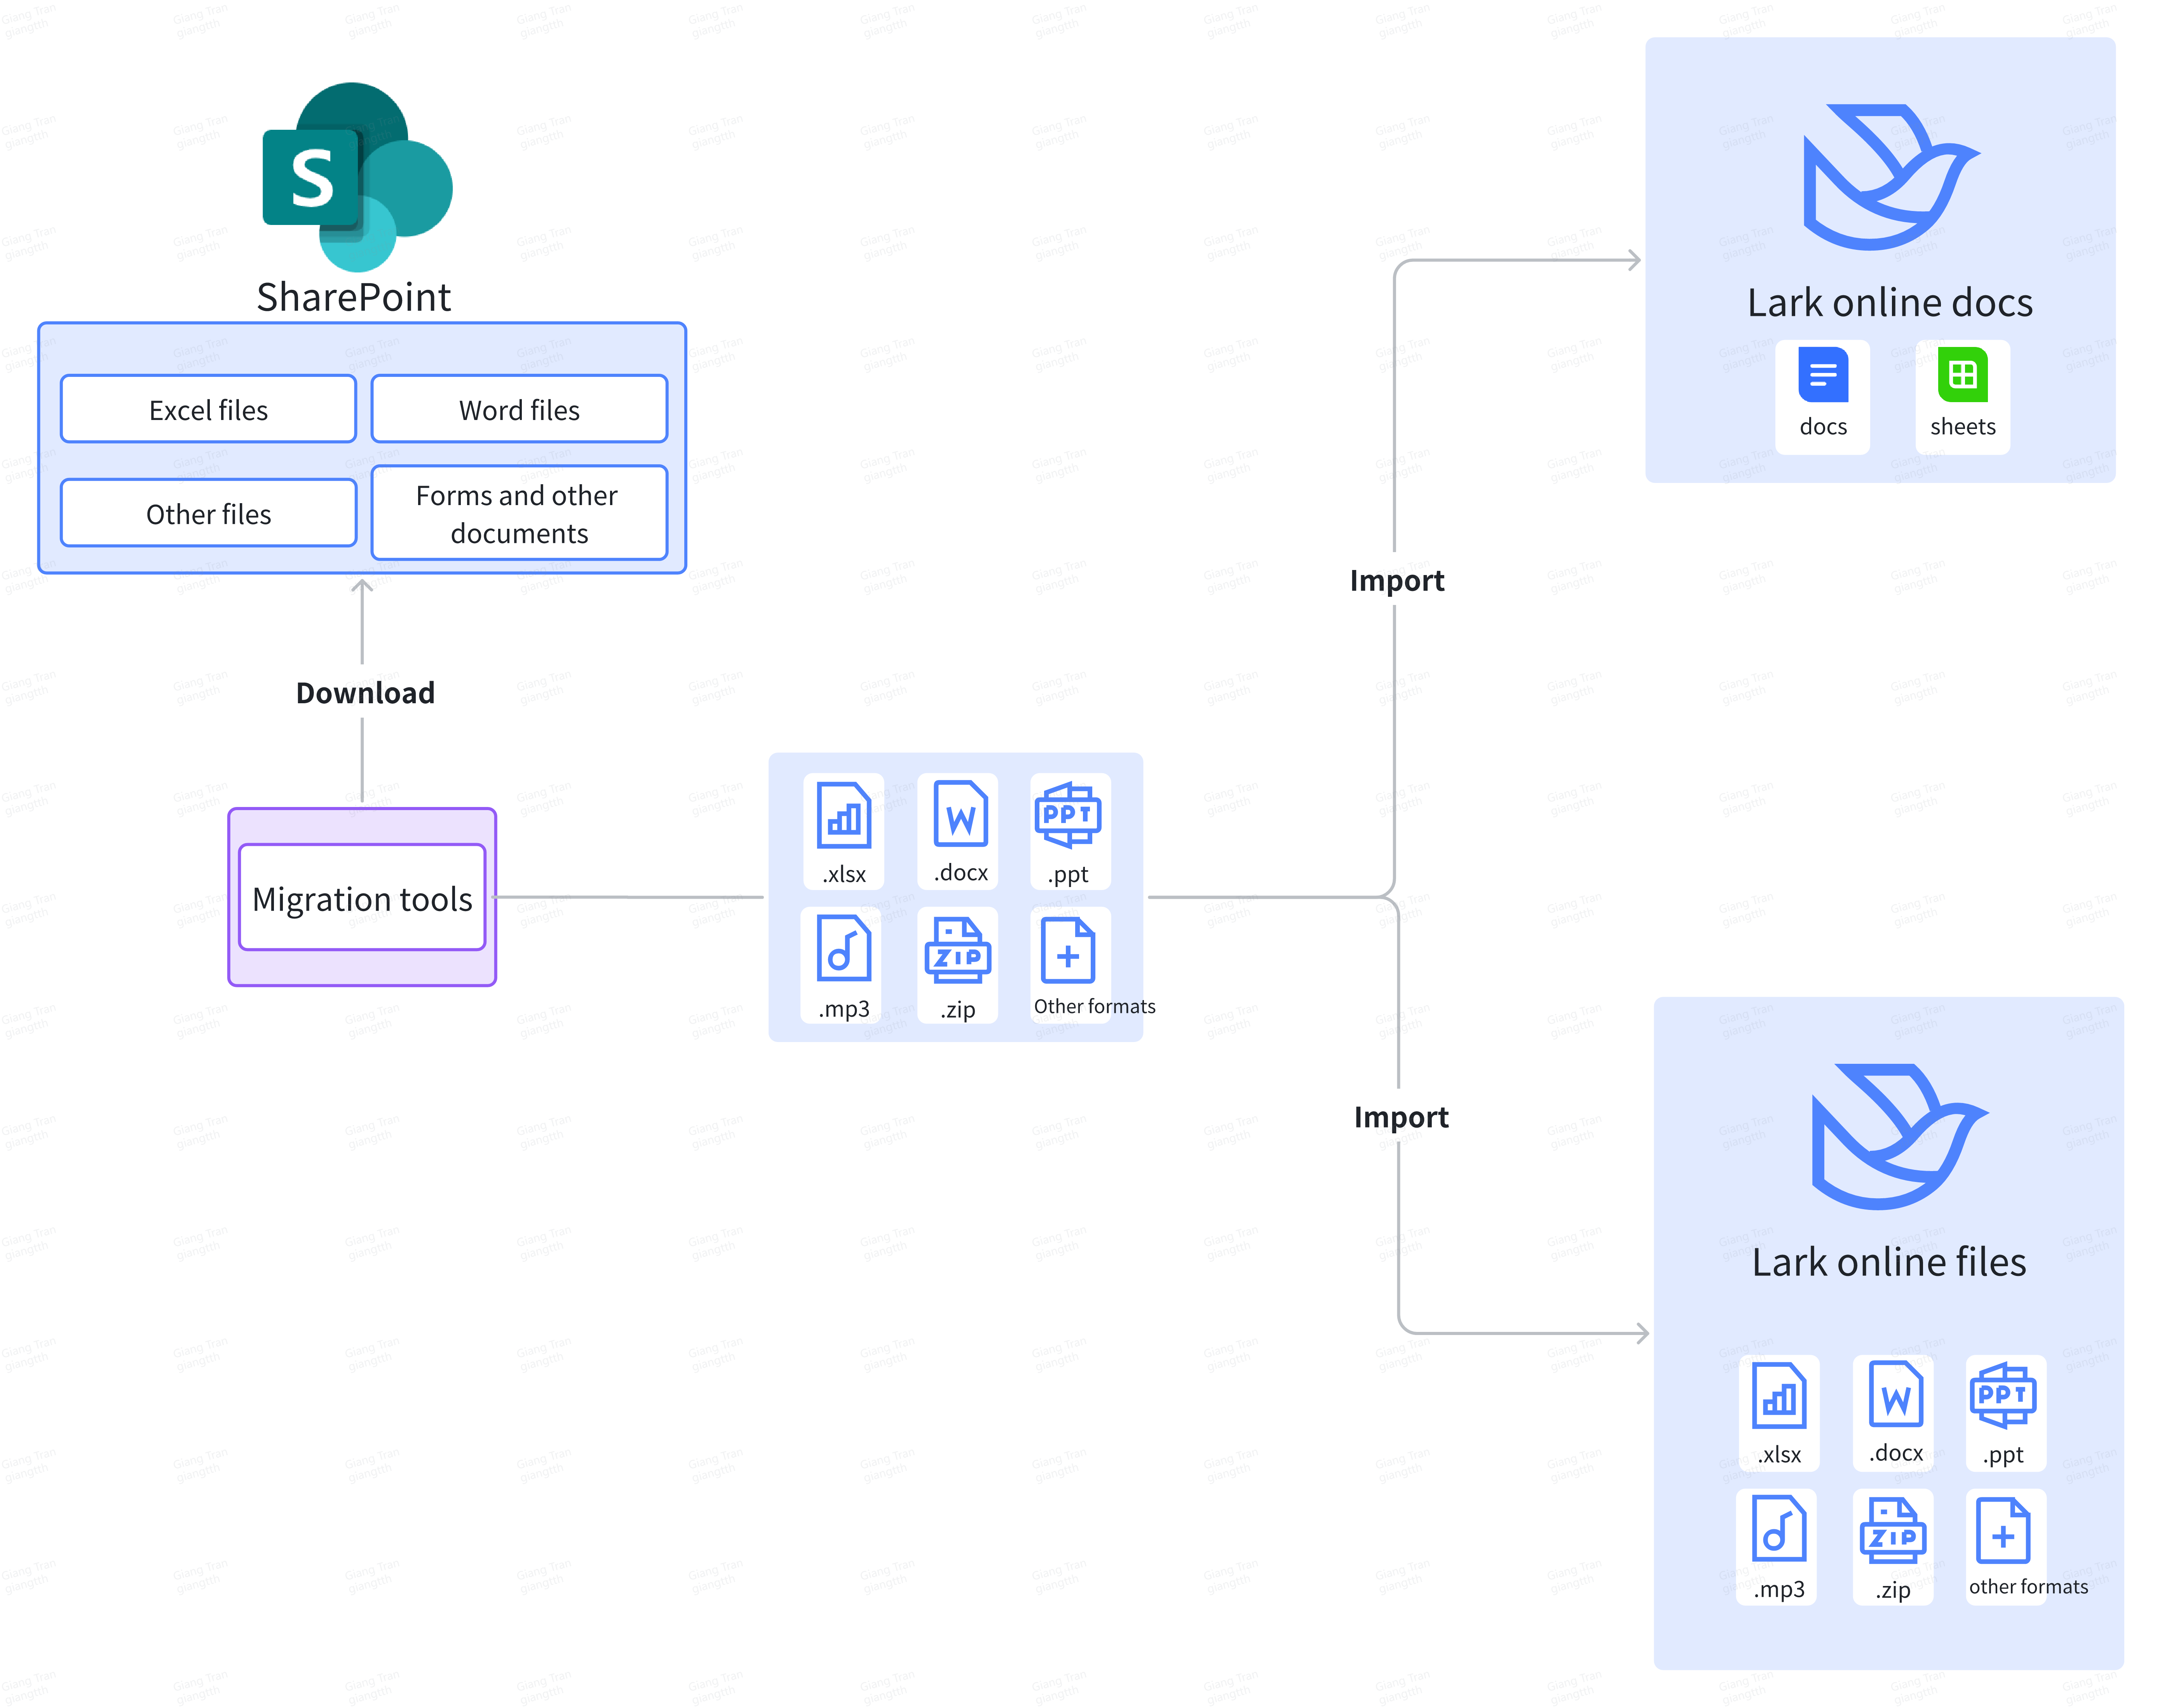Select Forms and other documents box
This screenshot has width=2162, height=1708.
click(x=519, y=513)
